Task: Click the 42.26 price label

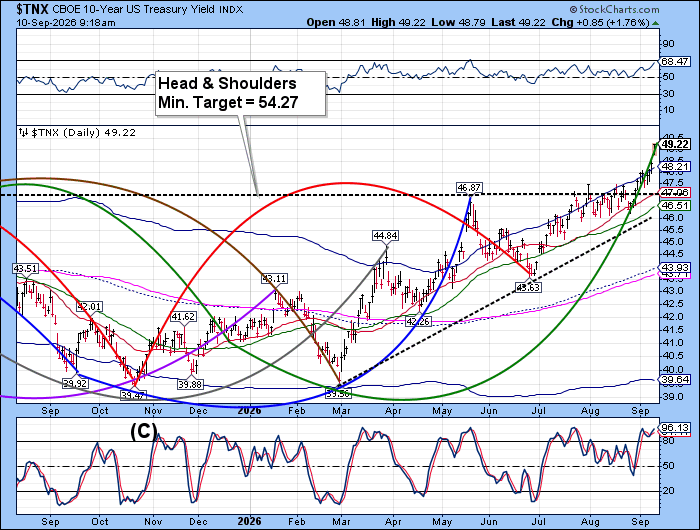Action: (418, 322)
